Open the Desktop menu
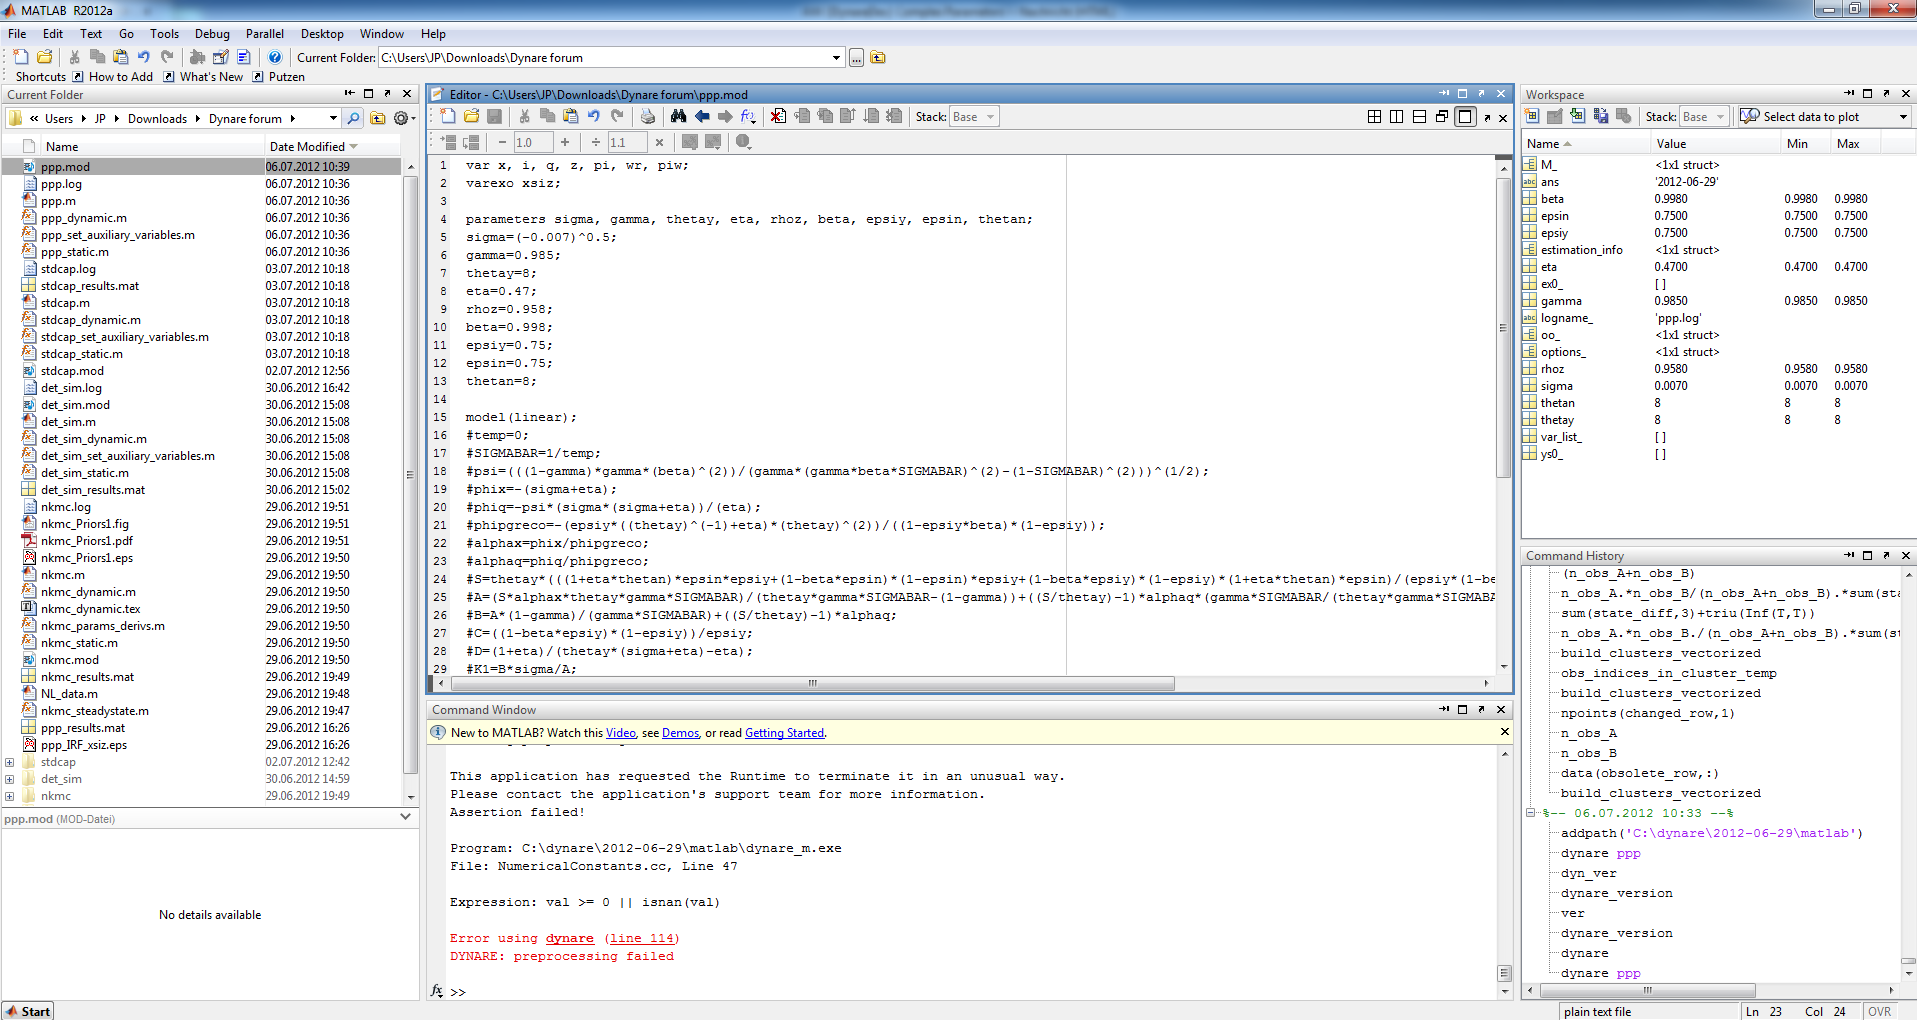 click(322, 33)
